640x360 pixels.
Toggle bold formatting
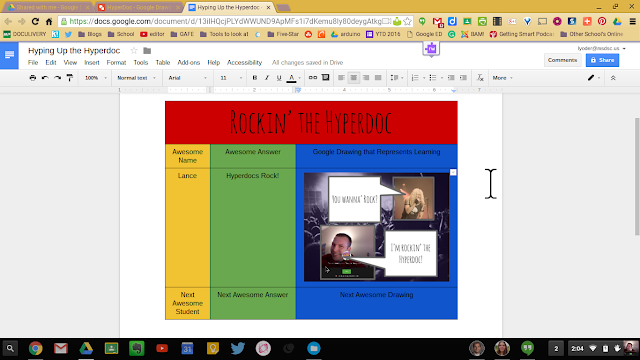[x=255, y=78]
